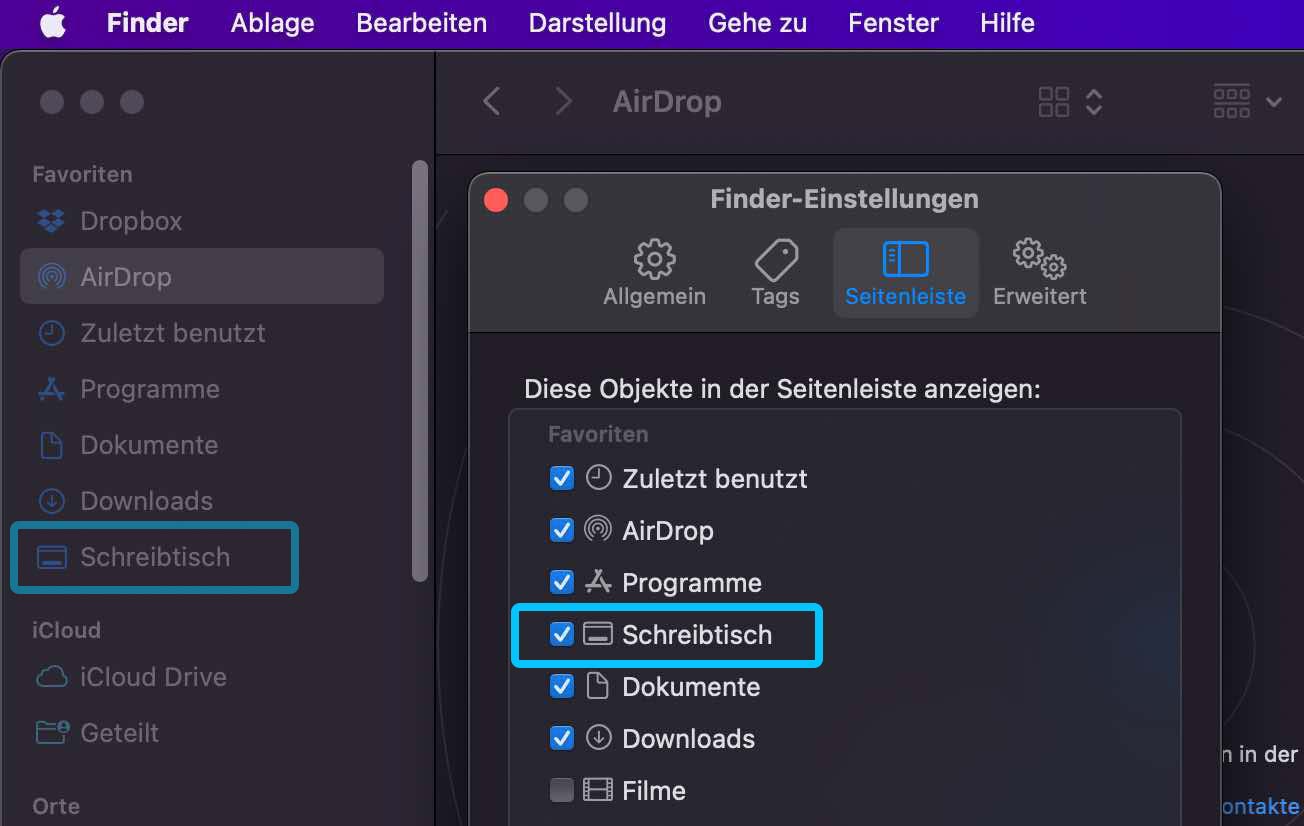Click the Favoriten heading in Finder sidebar
Image resolution: width=1304 pixels, height=826 pixels.
click(x=82, y=174)
